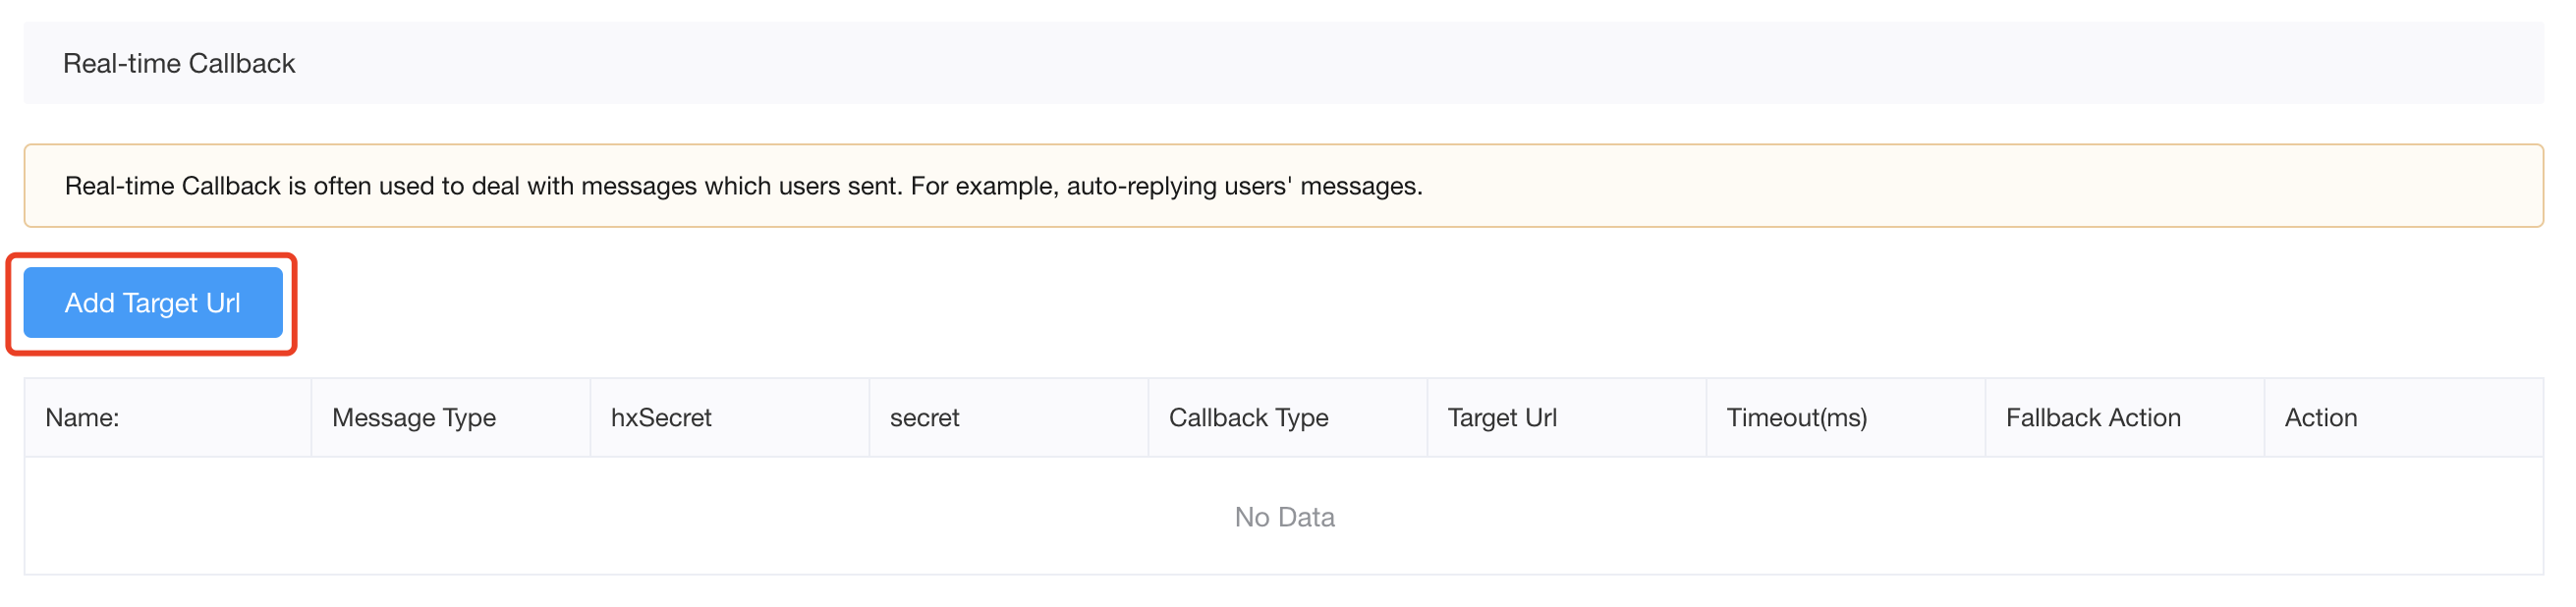Click the word 'Target' on the blue button
2576x607 pixels.
pos(161,303)
